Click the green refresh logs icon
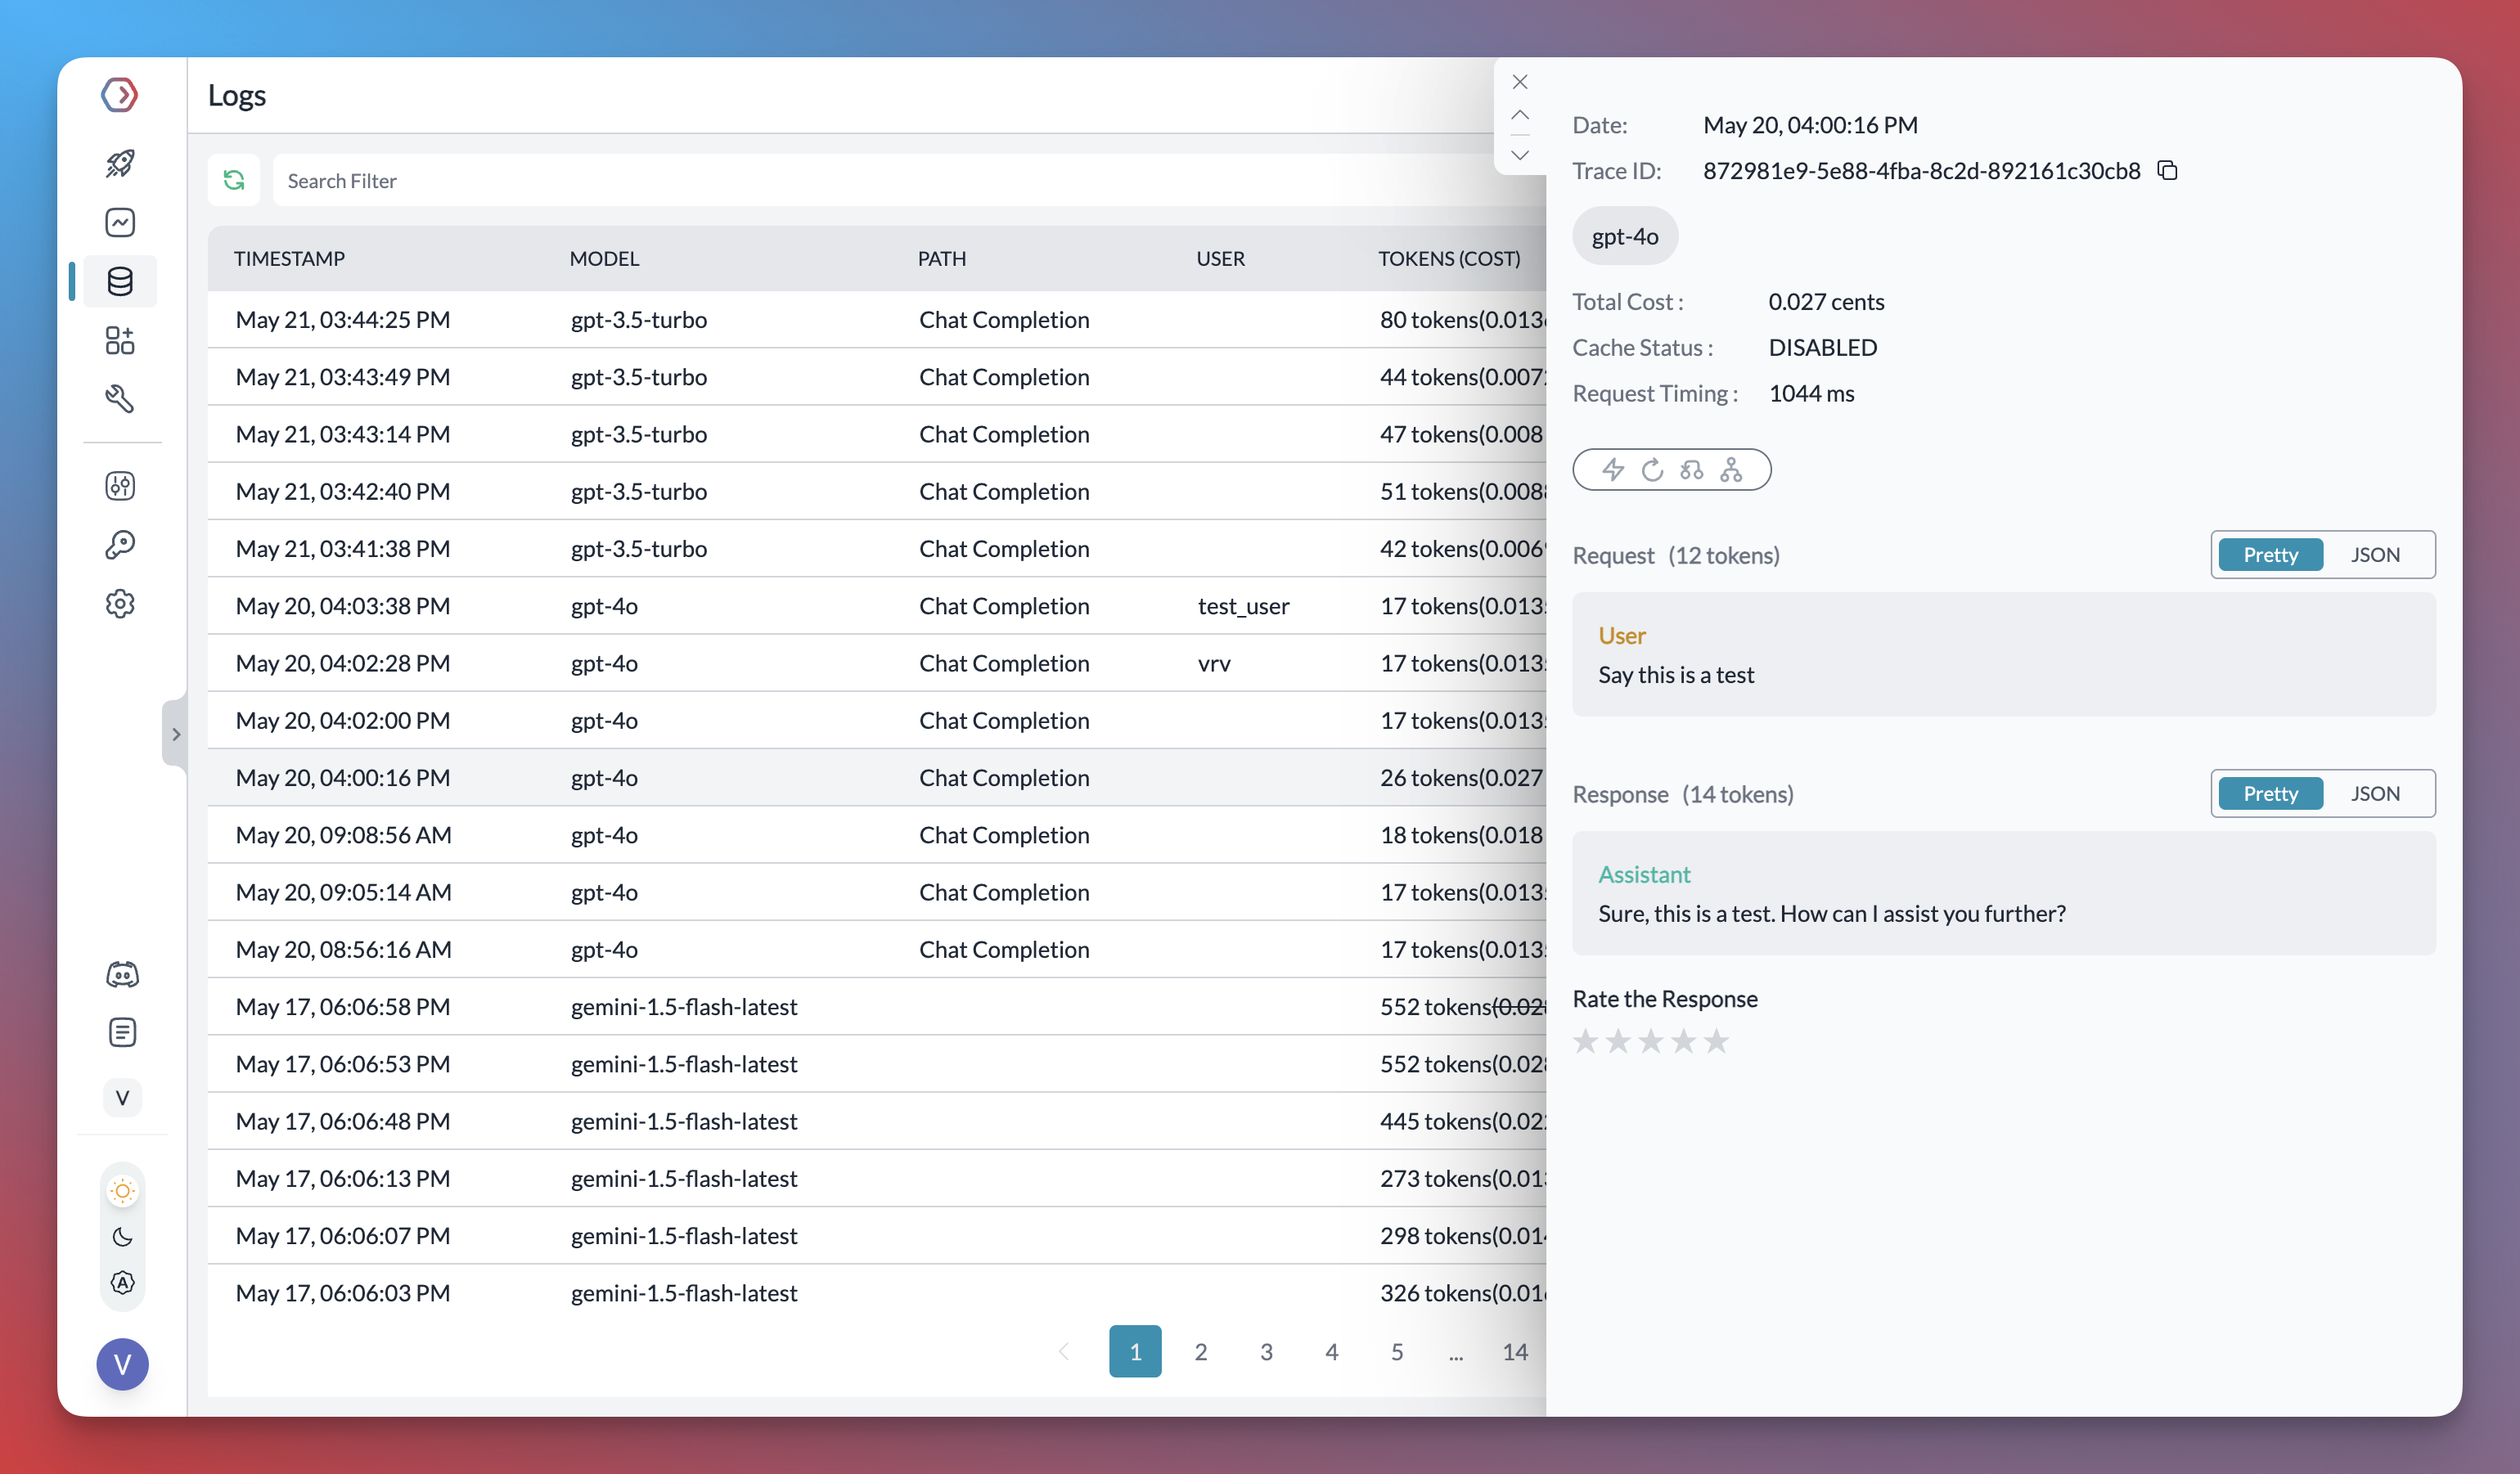The height and width of the screenshot is (1474, 2520). click(234, 180)
